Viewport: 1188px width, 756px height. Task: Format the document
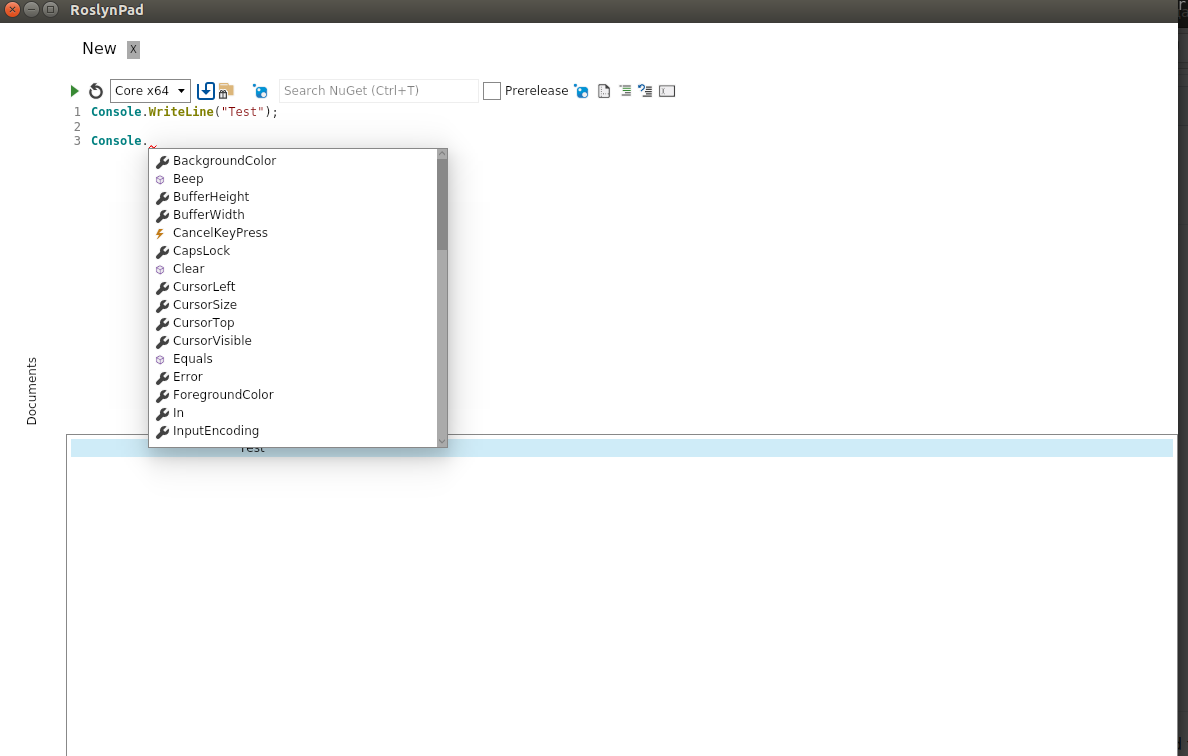coord(604,90)
